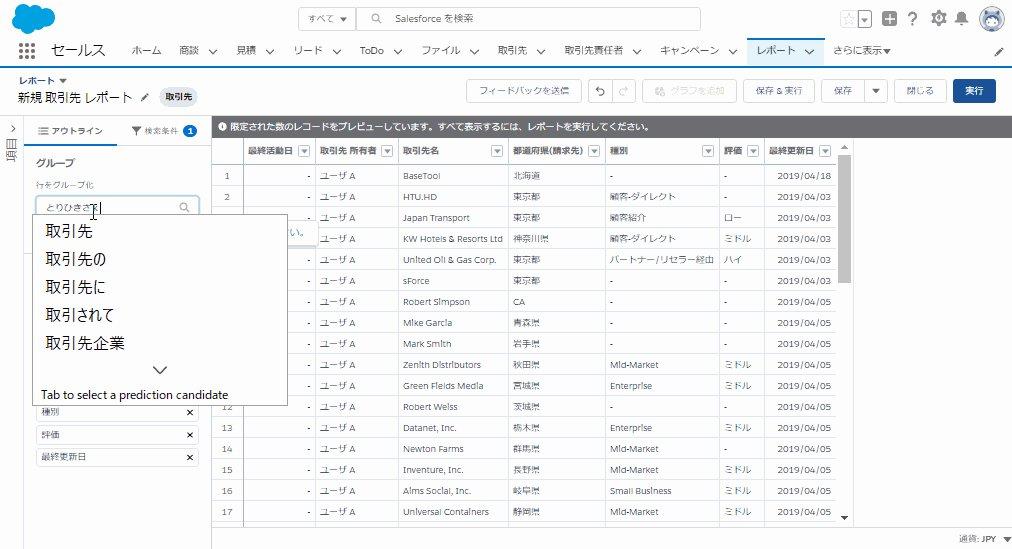Open the 評価 column menu arrow
Image resolution: width=1012 pixels, height=549 pixels.
(x=753, y=151)
